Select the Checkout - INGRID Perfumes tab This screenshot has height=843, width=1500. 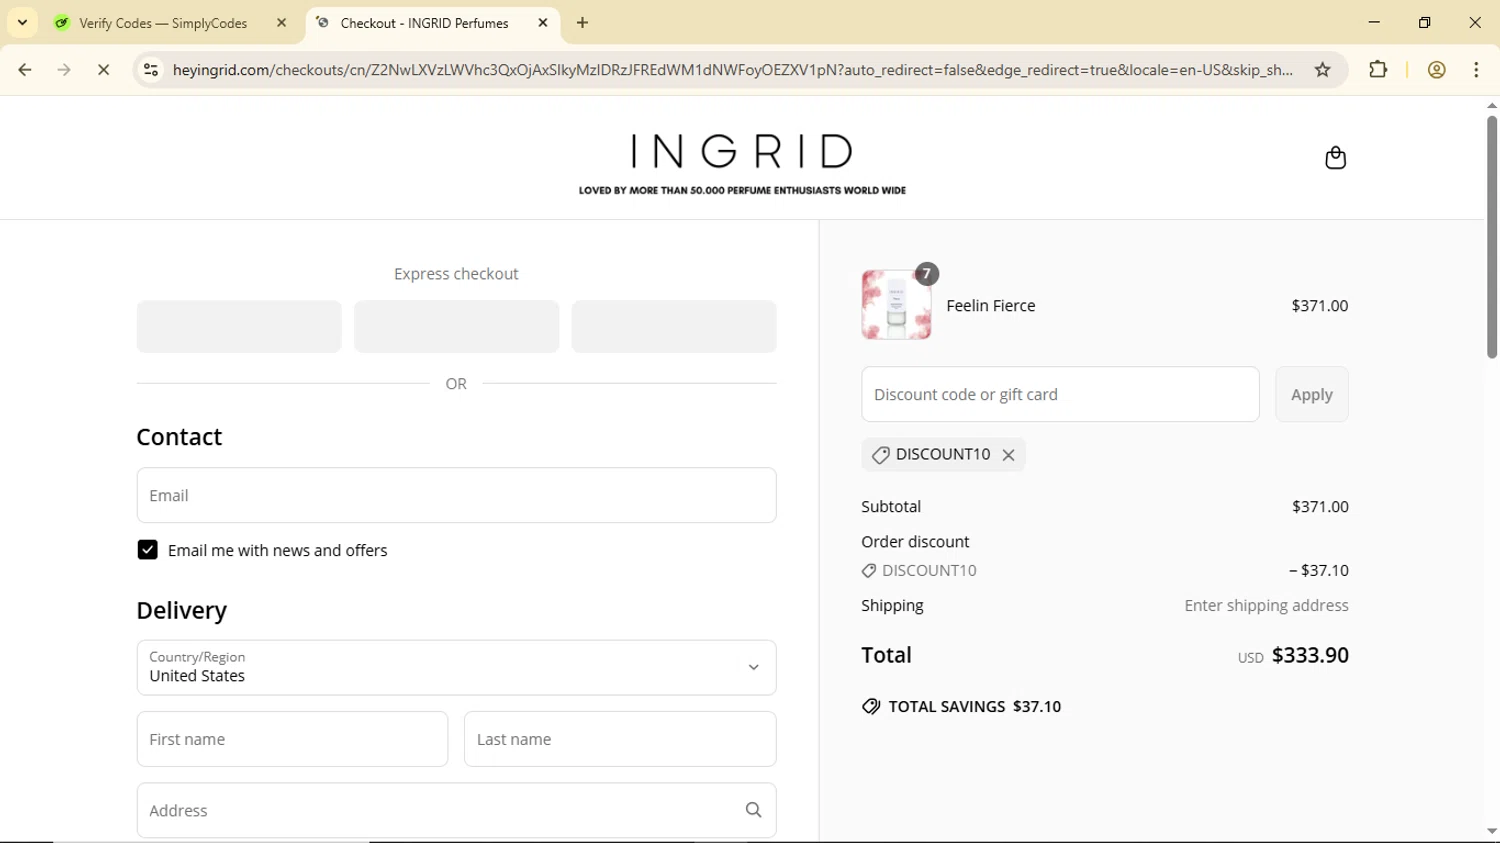424,23
